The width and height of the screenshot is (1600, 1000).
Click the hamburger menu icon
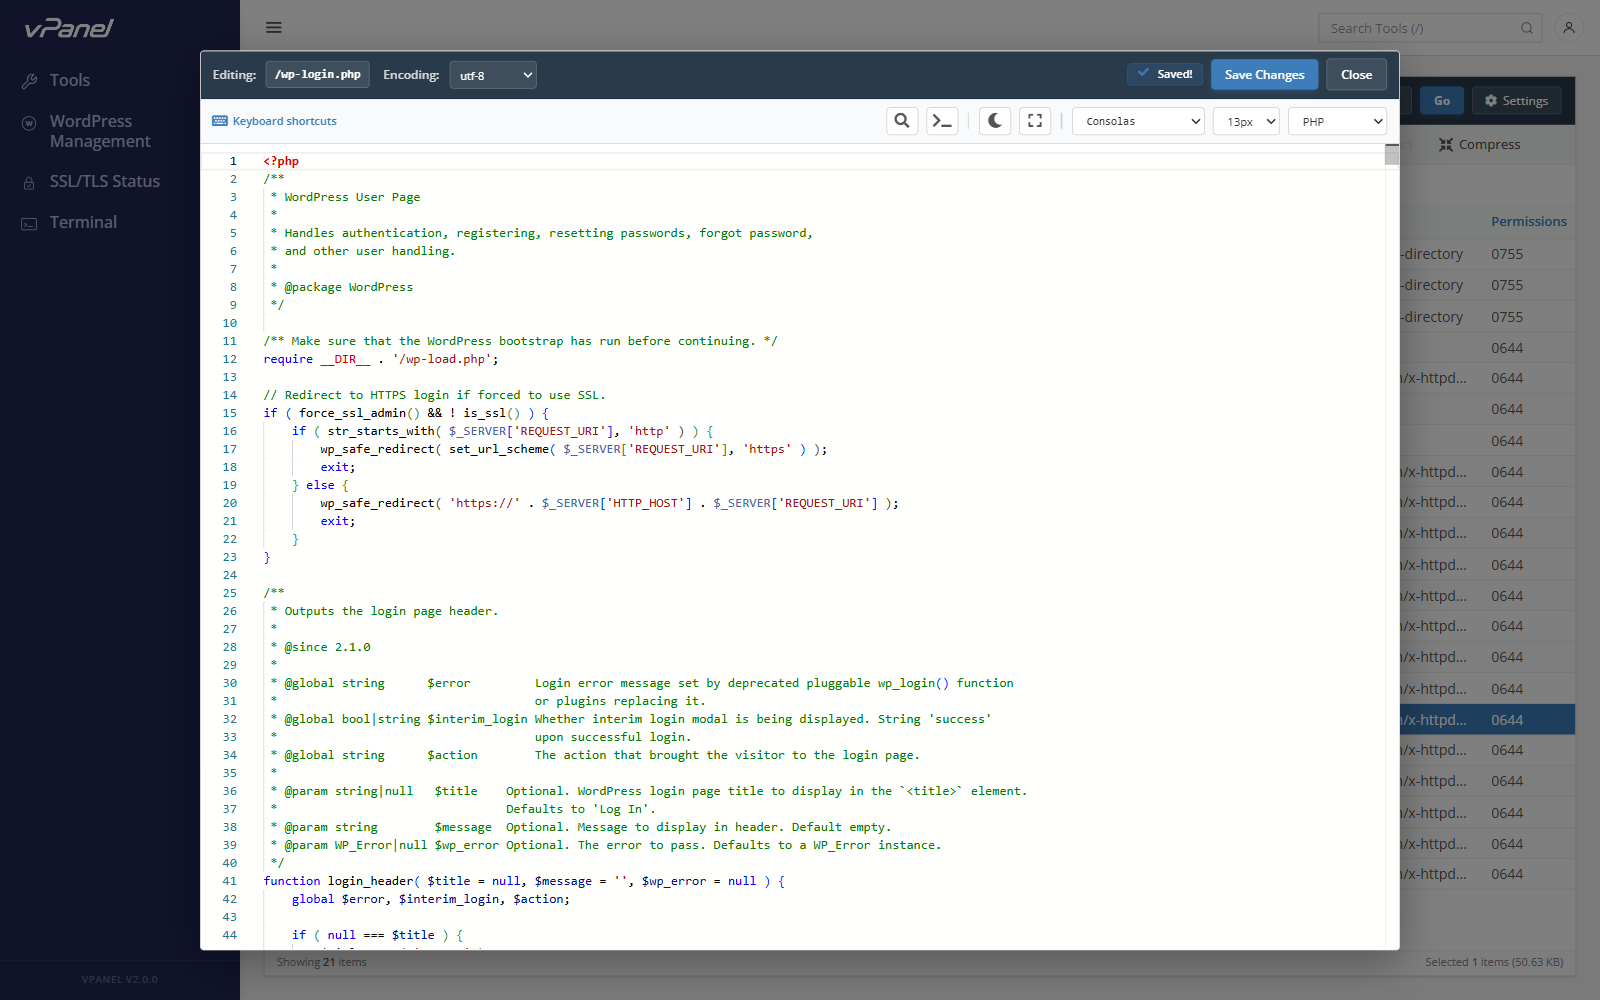[274, 28]
